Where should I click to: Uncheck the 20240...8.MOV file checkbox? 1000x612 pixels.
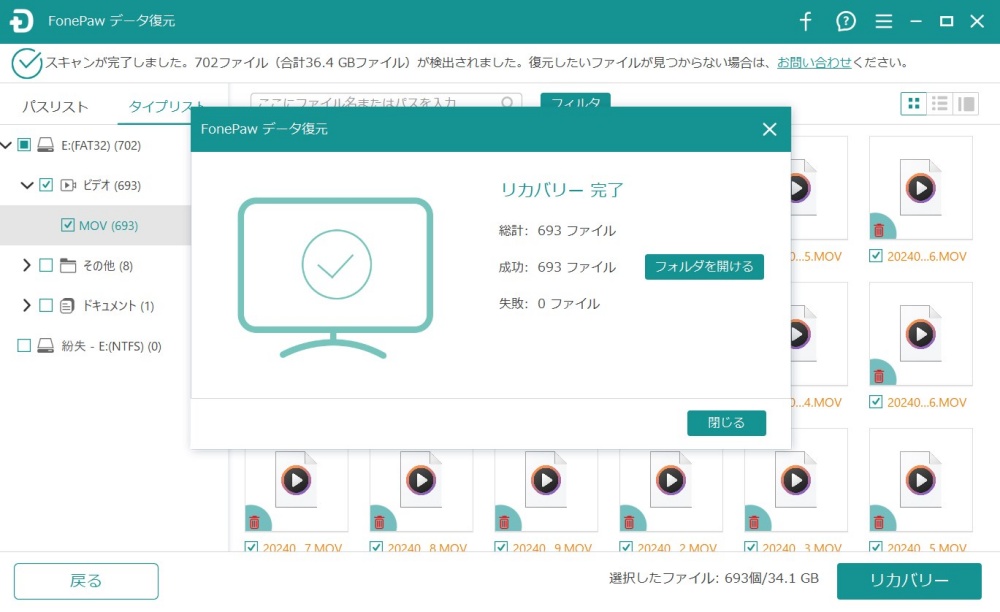(x=376, y=548)
